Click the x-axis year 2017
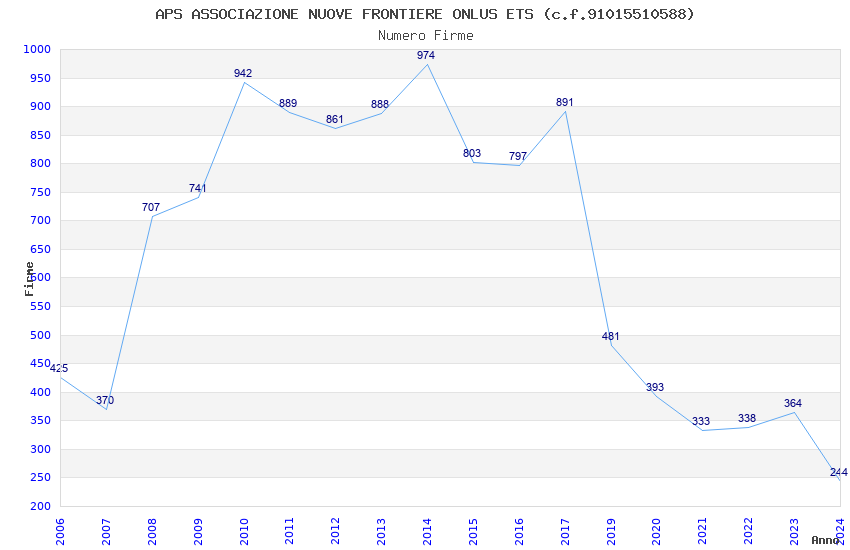Viewport: 850px width, 550px height. coord(565,532)
